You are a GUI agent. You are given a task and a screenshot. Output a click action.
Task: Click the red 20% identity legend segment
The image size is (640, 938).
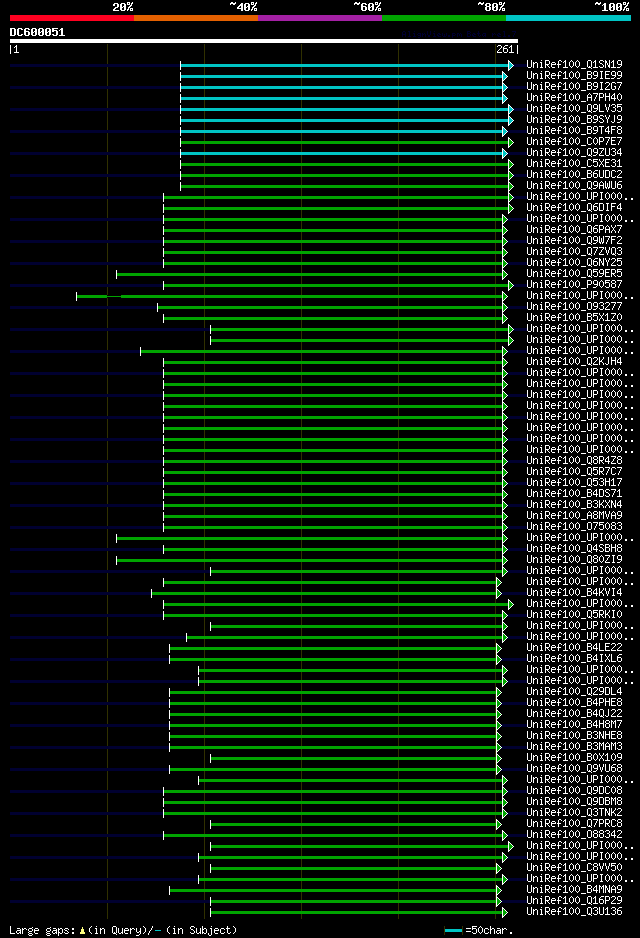pos(72,19)
